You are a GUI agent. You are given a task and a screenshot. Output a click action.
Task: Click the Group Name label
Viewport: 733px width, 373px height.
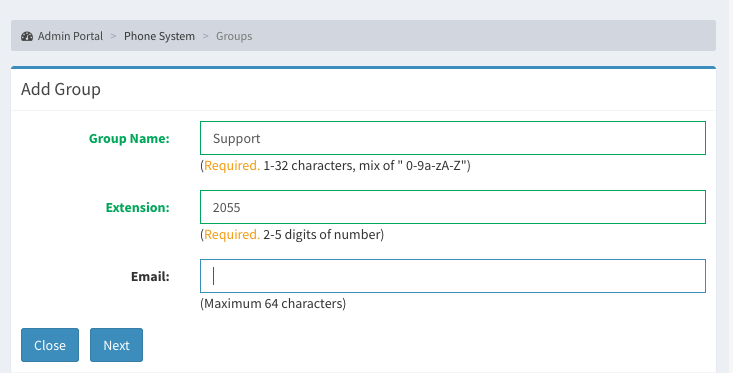pyautogui.click(x=129, y=138)
